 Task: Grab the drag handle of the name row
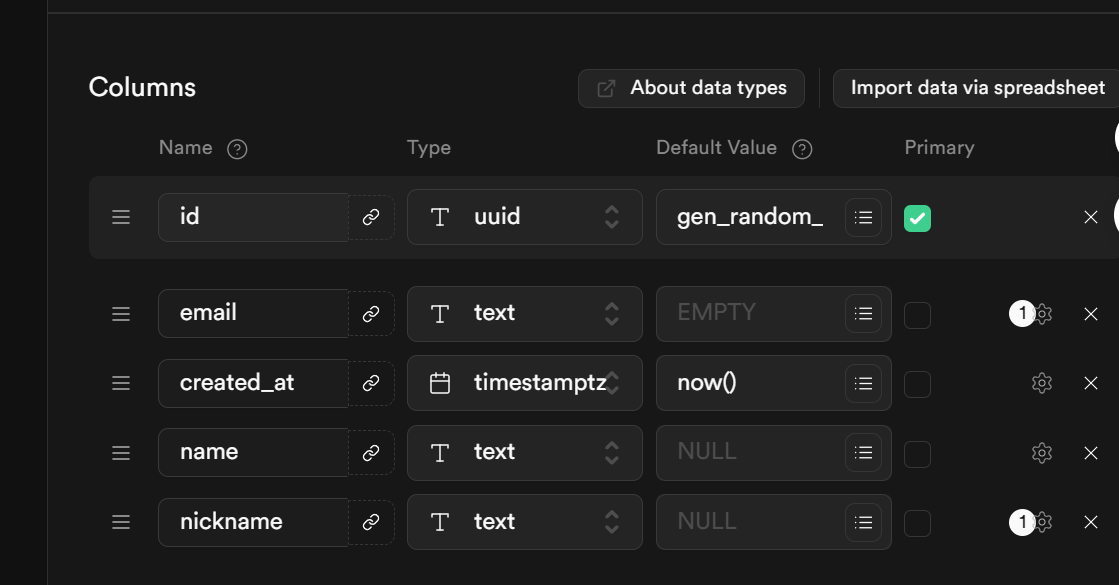point(121,453)
